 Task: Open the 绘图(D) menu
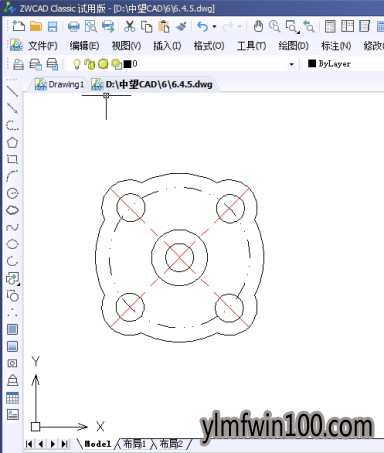[293, 46]
